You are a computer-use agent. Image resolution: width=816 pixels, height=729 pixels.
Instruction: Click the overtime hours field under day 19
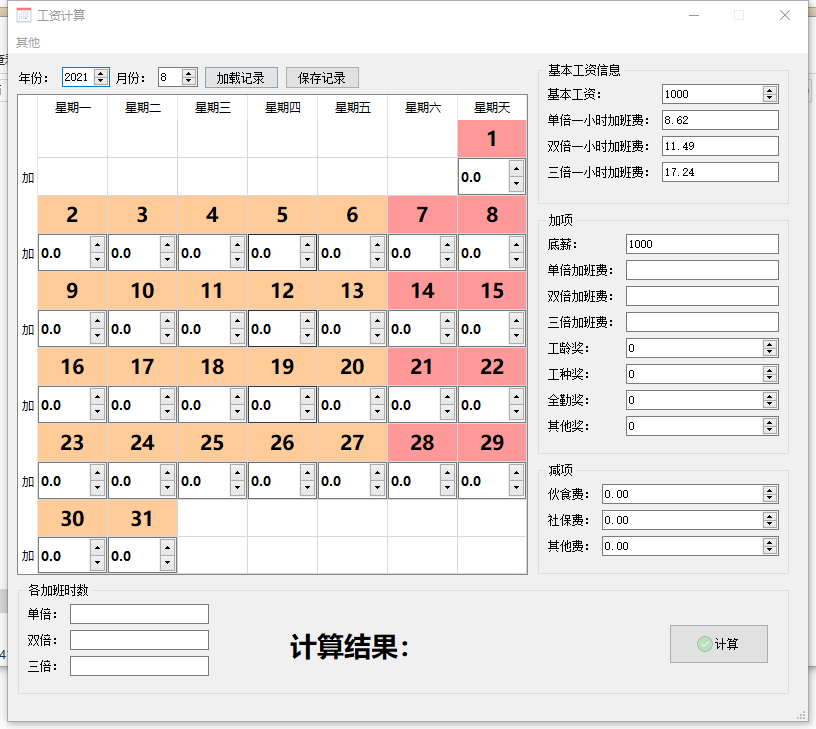coord(274,405)
